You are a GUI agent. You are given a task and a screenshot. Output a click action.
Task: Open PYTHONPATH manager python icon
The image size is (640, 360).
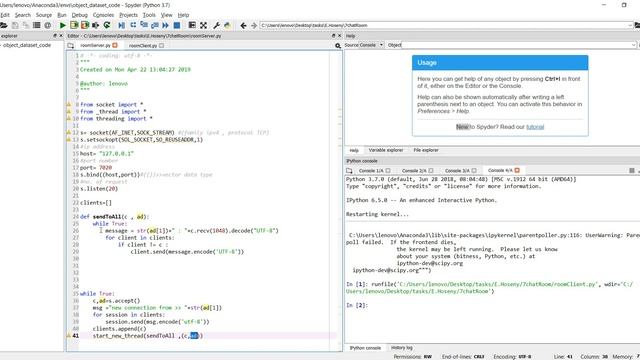(x=227, y=25)
